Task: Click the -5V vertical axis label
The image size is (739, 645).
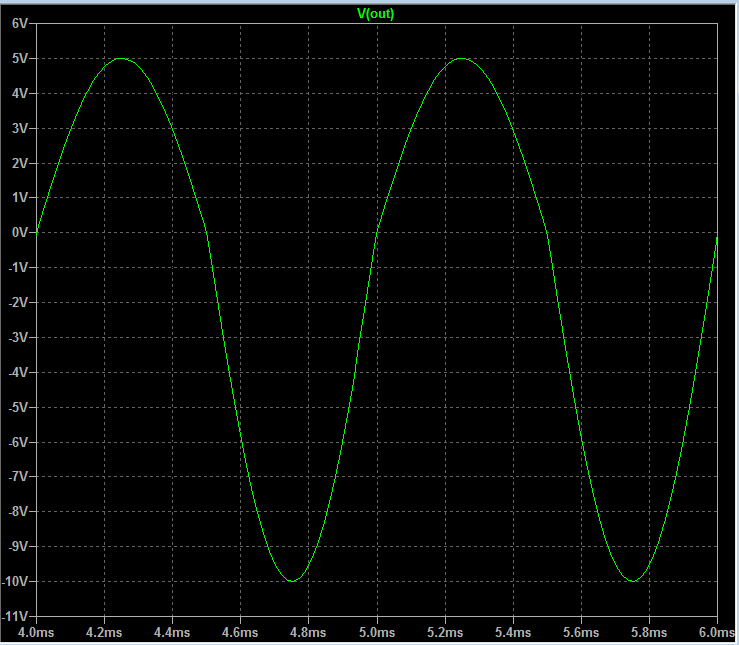Action: coord(19,407)
